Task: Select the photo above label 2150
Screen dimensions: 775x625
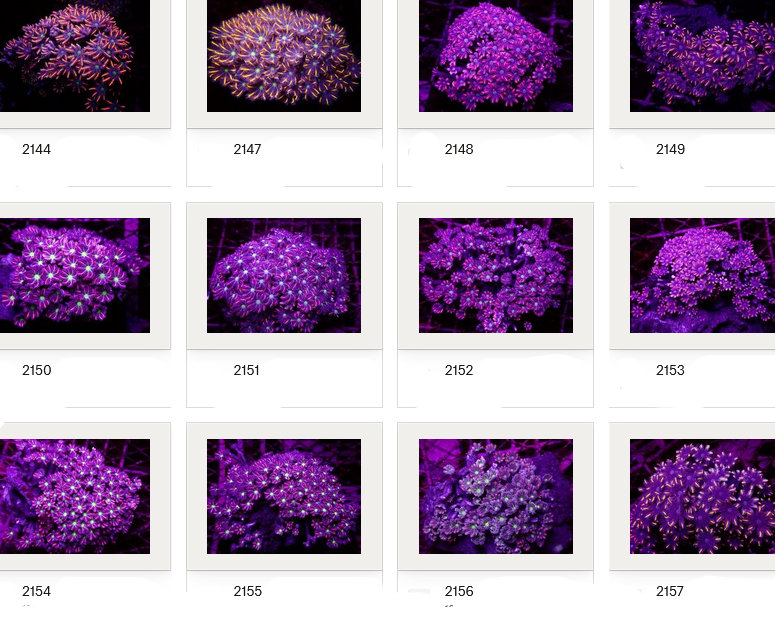Action: [x=75, y=275]
